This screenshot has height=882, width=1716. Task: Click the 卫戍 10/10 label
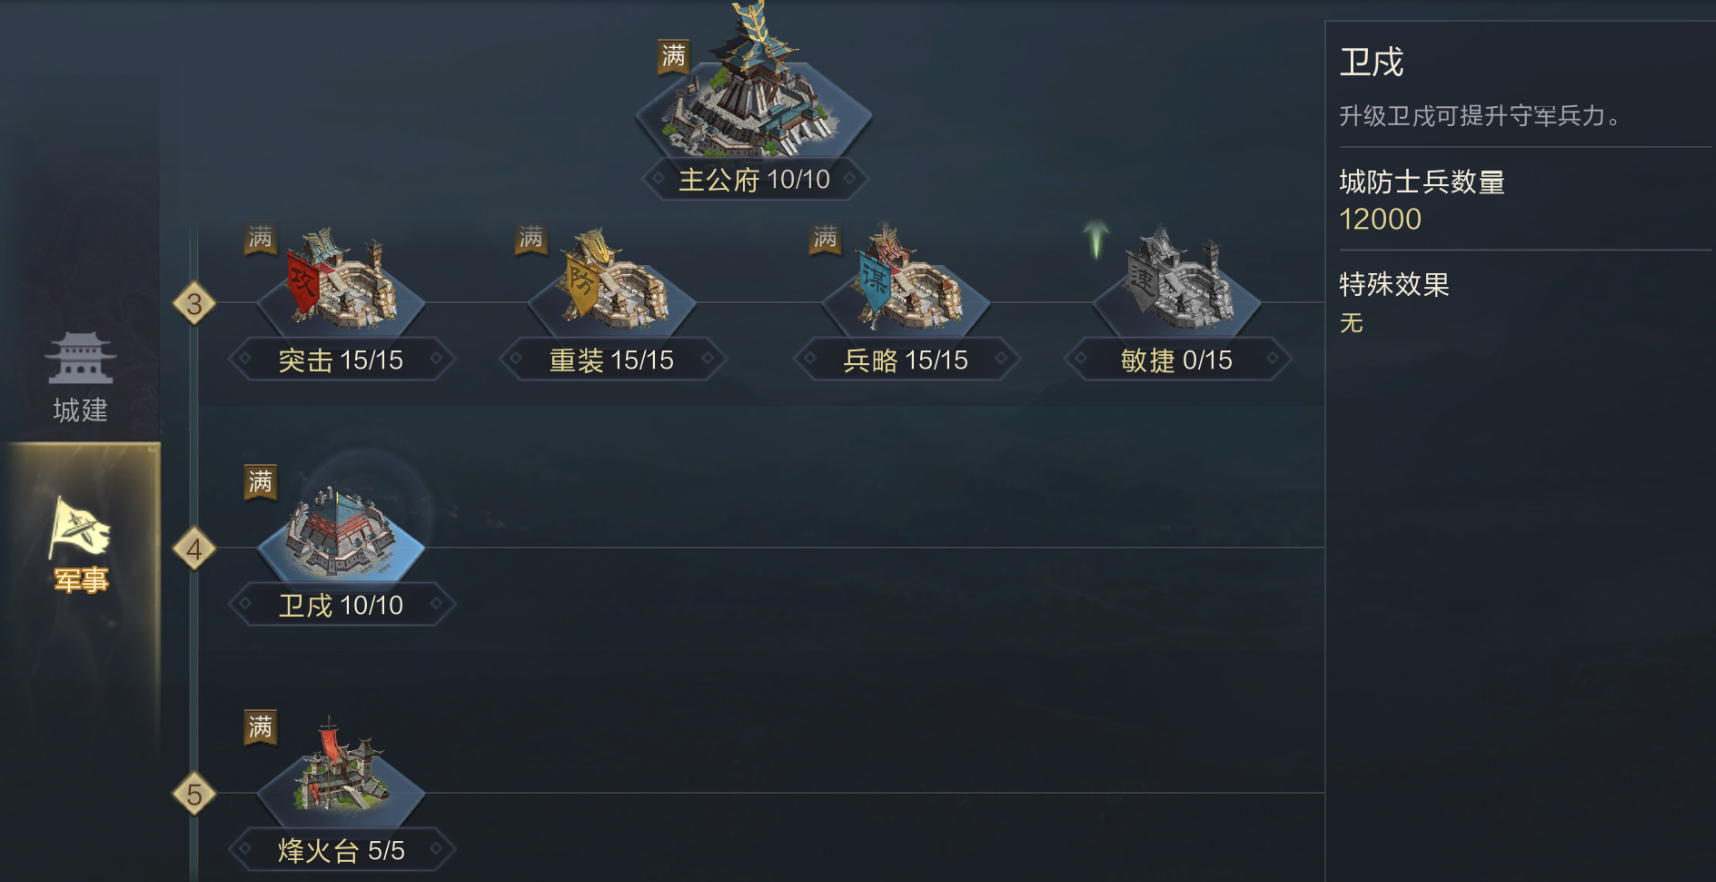pyautogui.click(x=341, y=606)
